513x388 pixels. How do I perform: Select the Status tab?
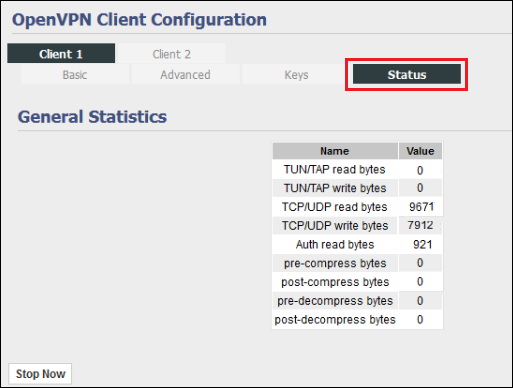(x=407, y=74)
